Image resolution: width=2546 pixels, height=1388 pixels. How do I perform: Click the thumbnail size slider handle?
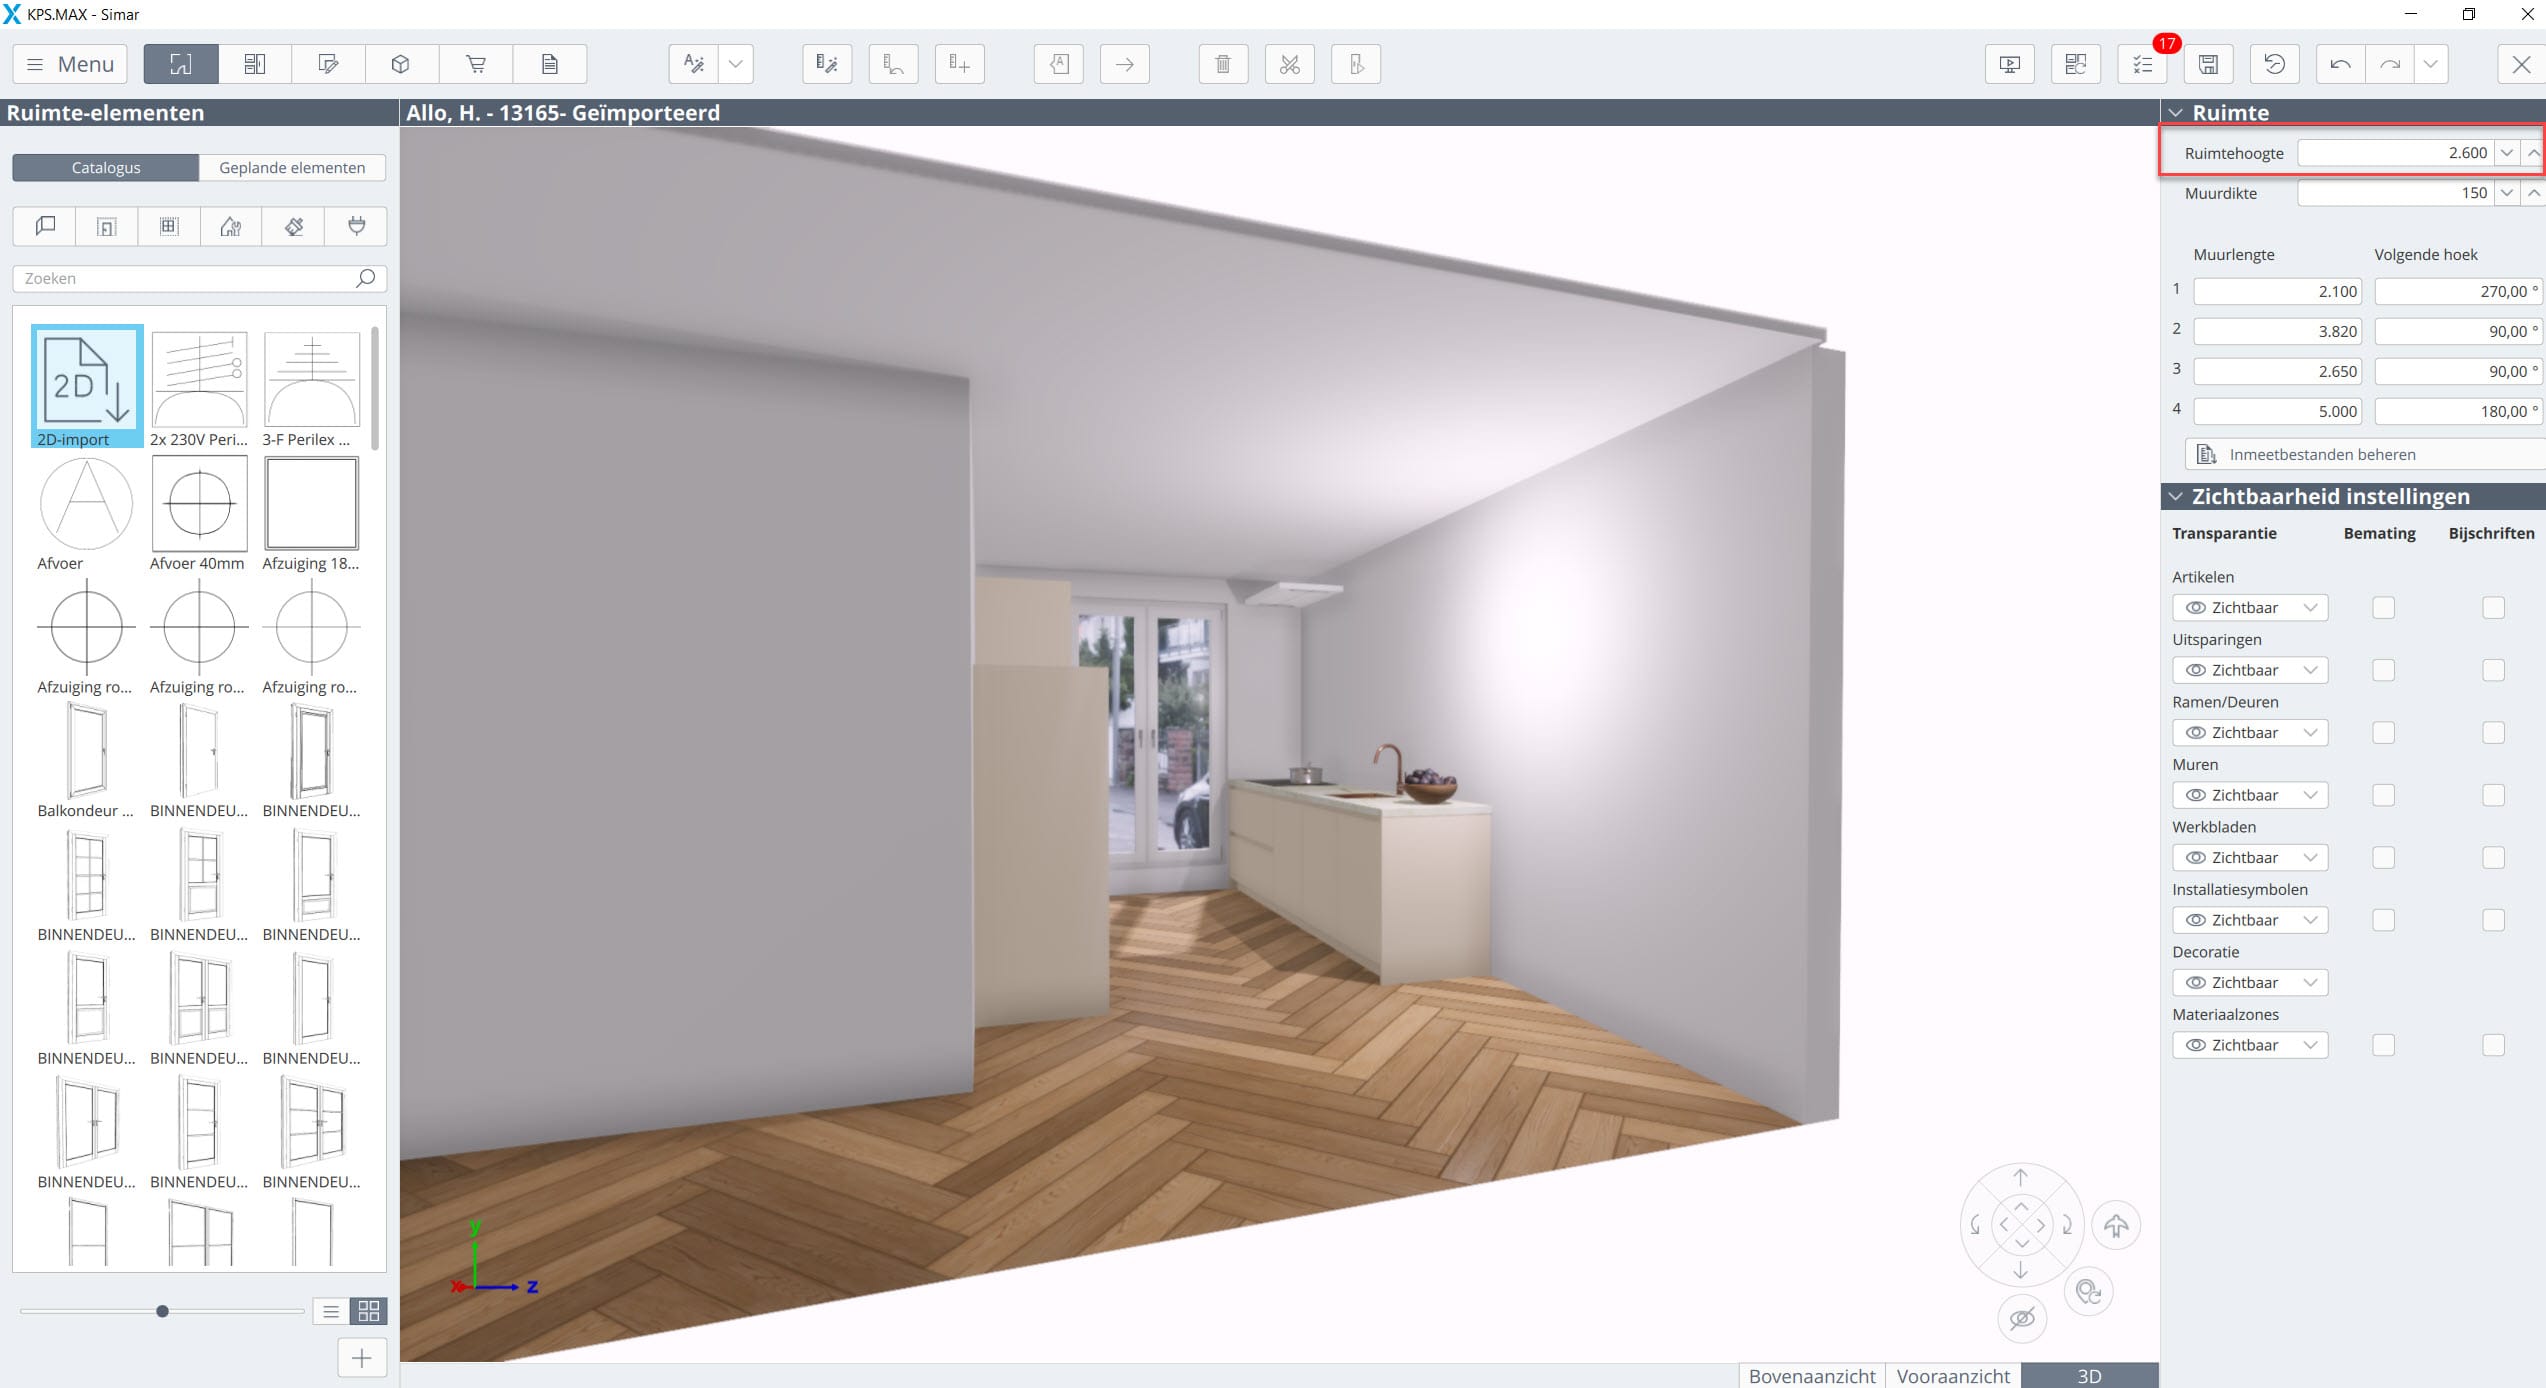(x=162, y=1311)
